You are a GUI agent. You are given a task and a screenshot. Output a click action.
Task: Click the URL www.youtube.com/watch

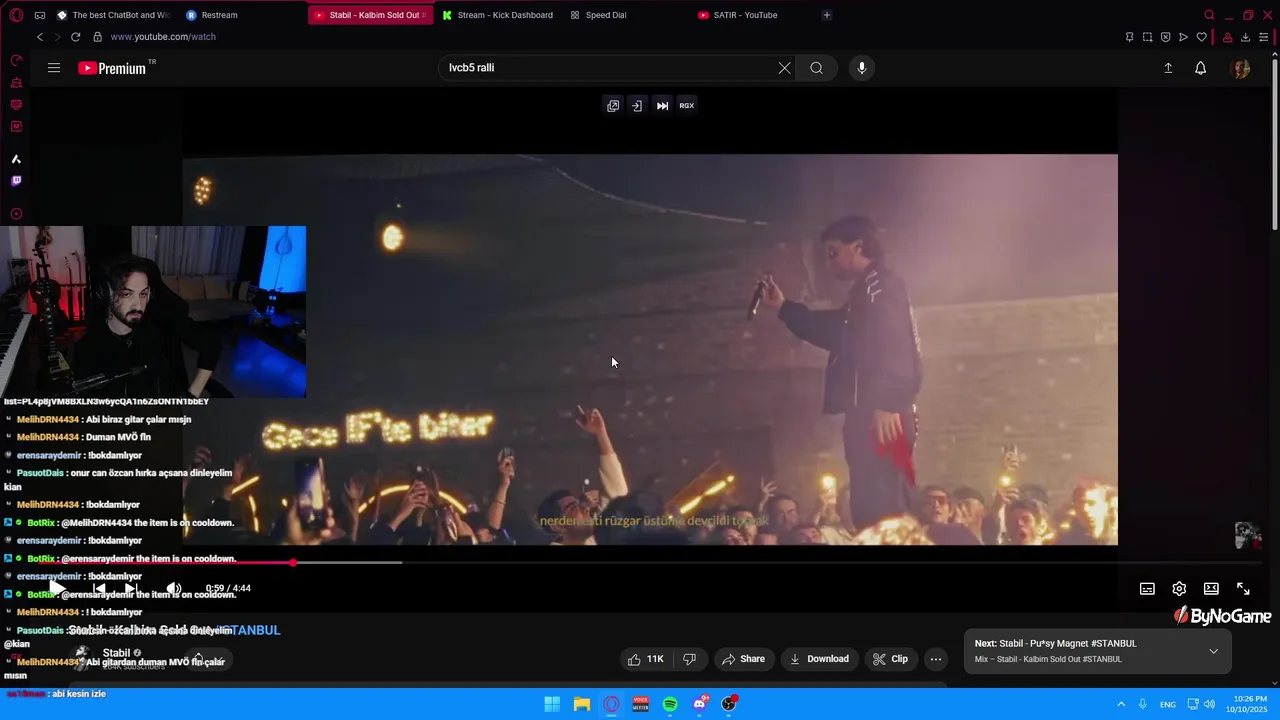163,37
